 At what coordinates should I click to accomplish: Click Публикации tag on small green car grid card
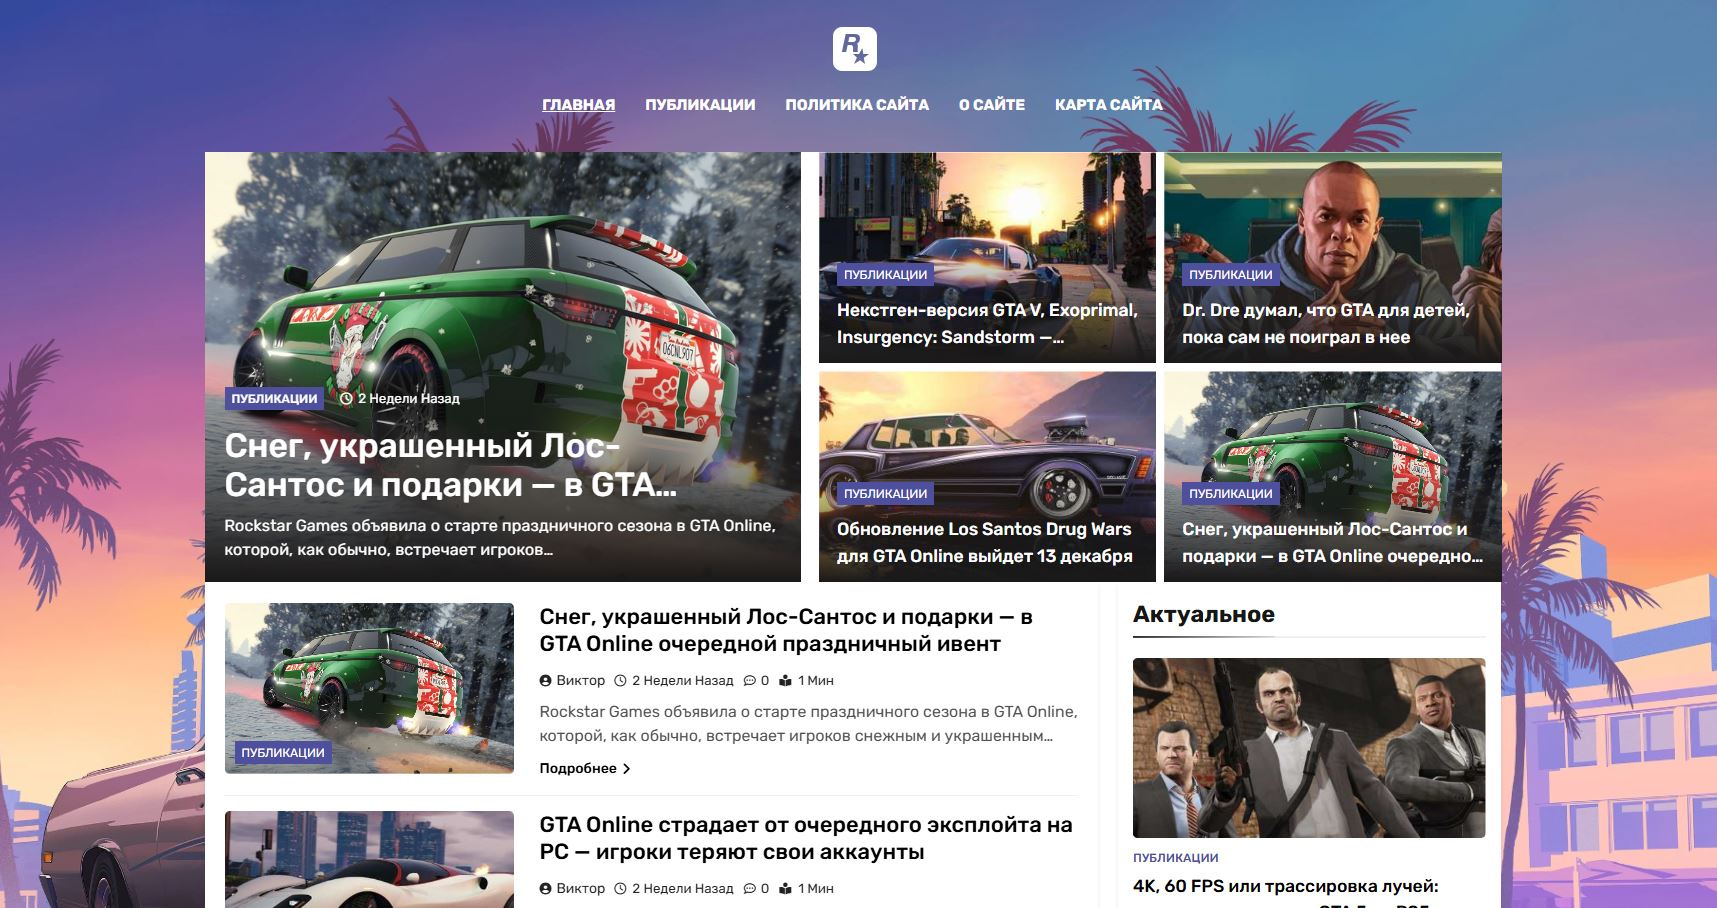(1231, 493)
